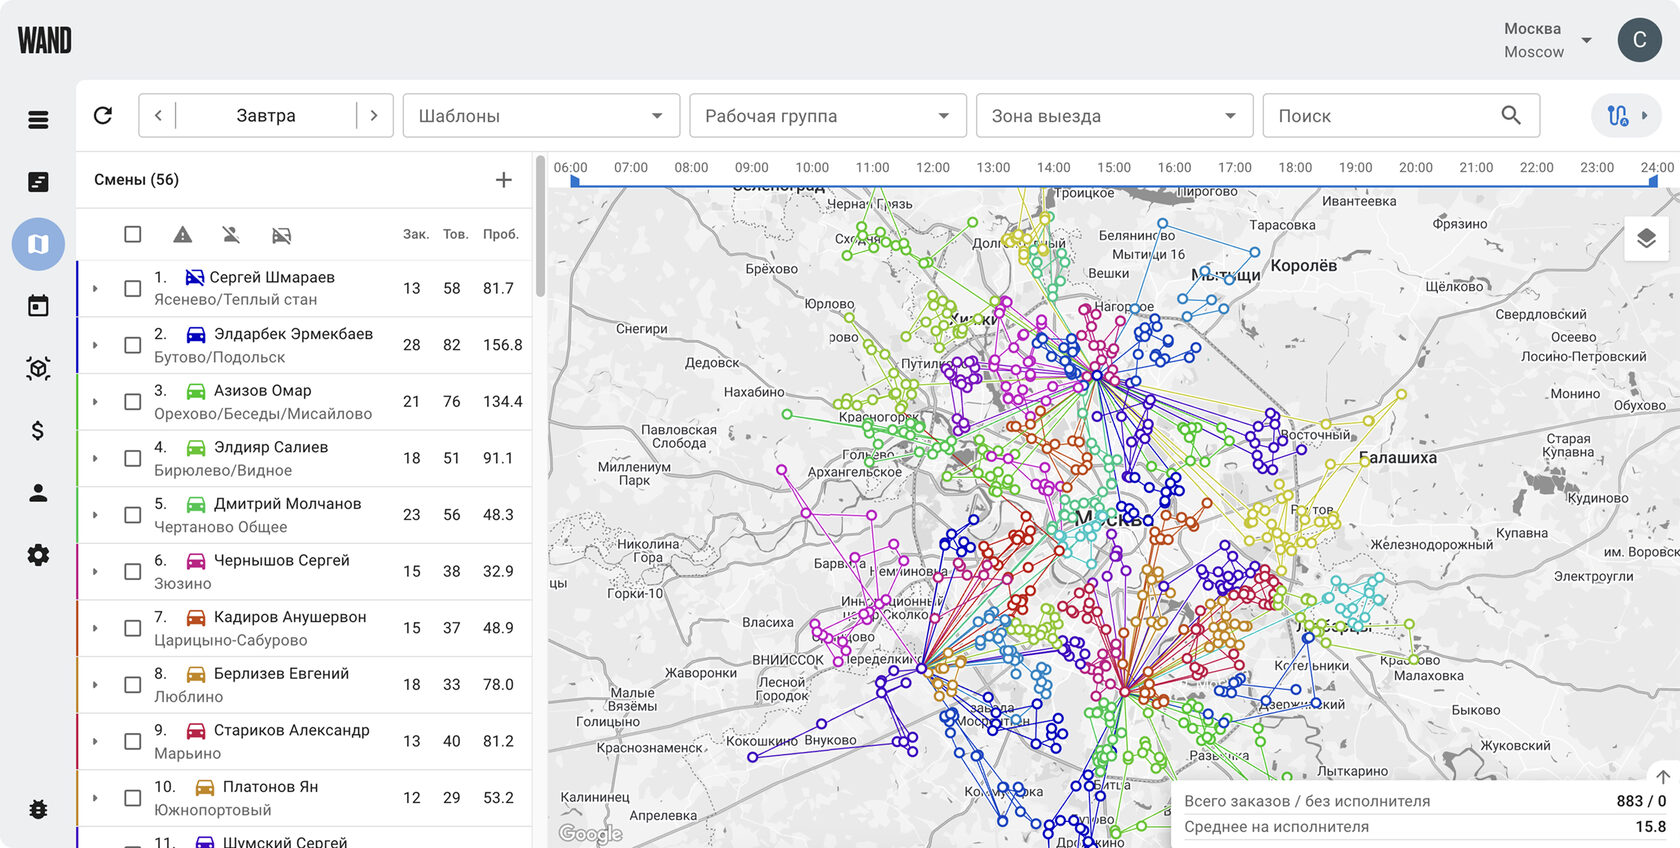
Task: Click the shift list scrollbar
Action: (x=540, y=227)
